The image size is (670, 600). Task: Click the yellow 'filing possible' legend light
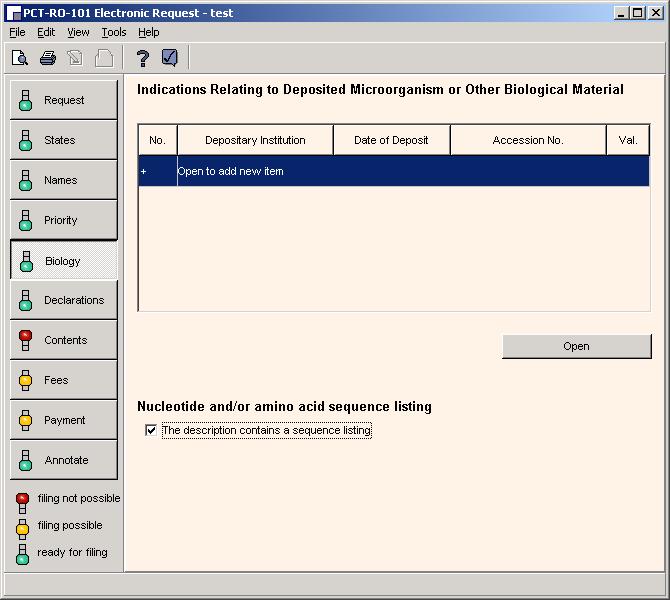click(22, 529)
